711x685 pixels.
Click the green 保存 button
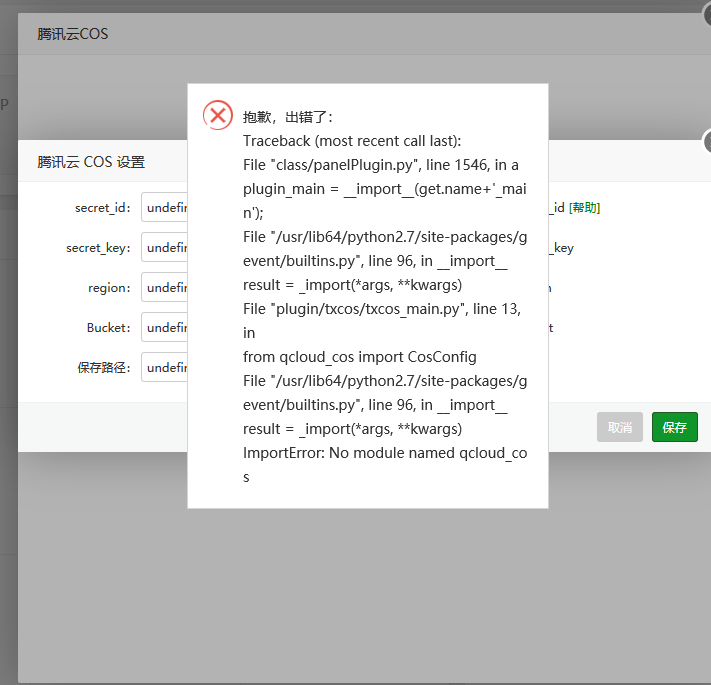(x=674, y=427)
